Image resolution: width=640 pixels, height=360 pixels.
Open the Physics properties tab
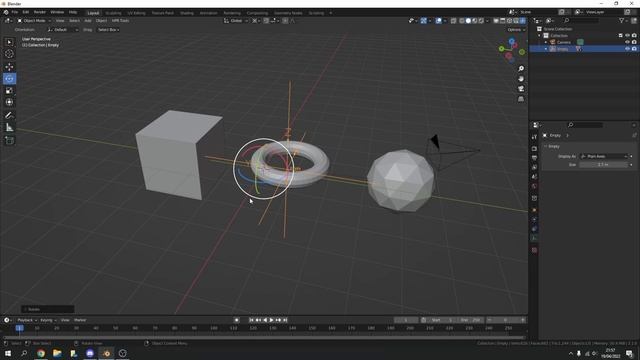pyautogui.click(x=534, y=220)
